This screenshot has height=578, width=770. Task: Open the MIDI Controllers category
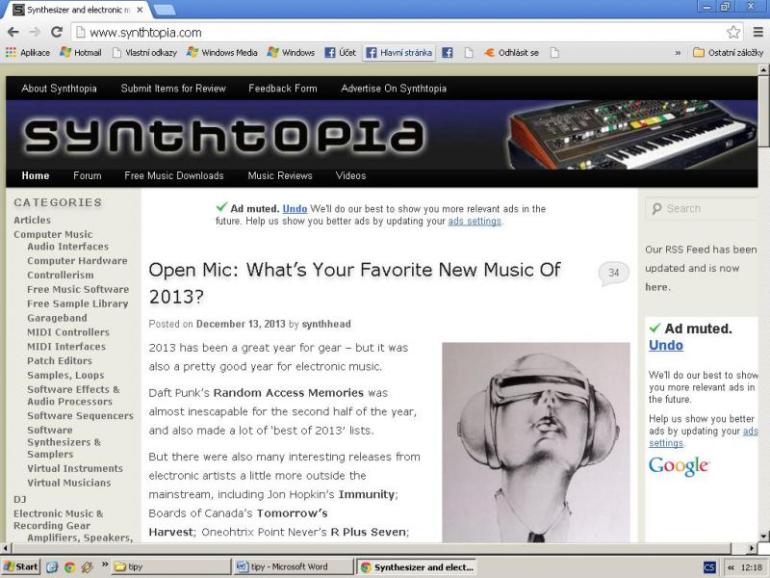(68, 332)
